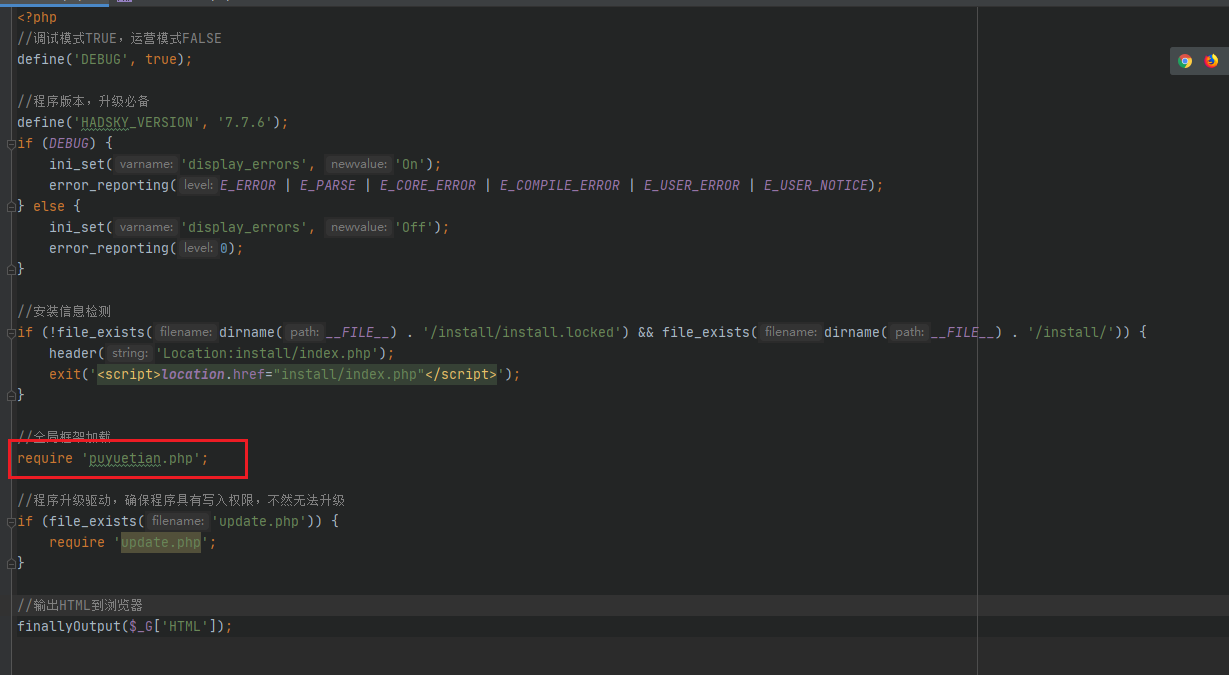The image size is (1229, 675).
Task: Open the highlighted 'update.php' require target
Action: 161,542
